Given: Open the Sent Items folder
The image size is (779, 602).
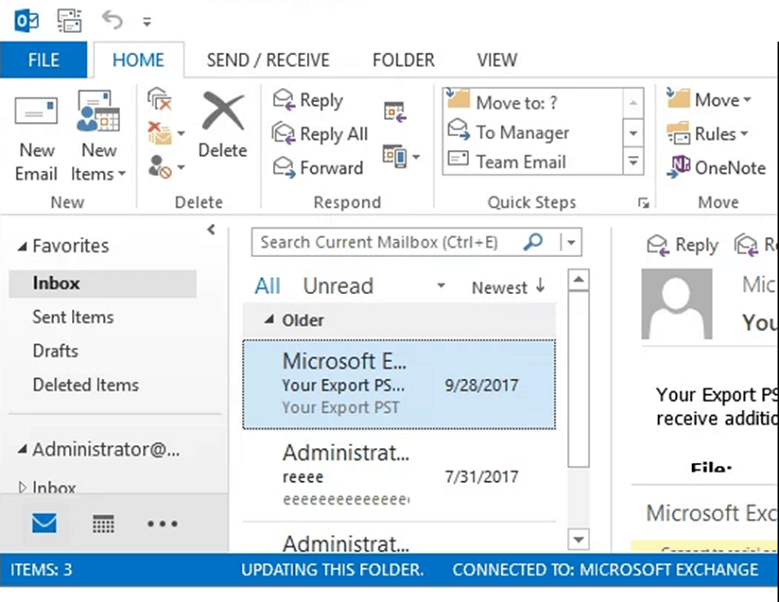Looking at the screenshot, I should pos(73,317).
